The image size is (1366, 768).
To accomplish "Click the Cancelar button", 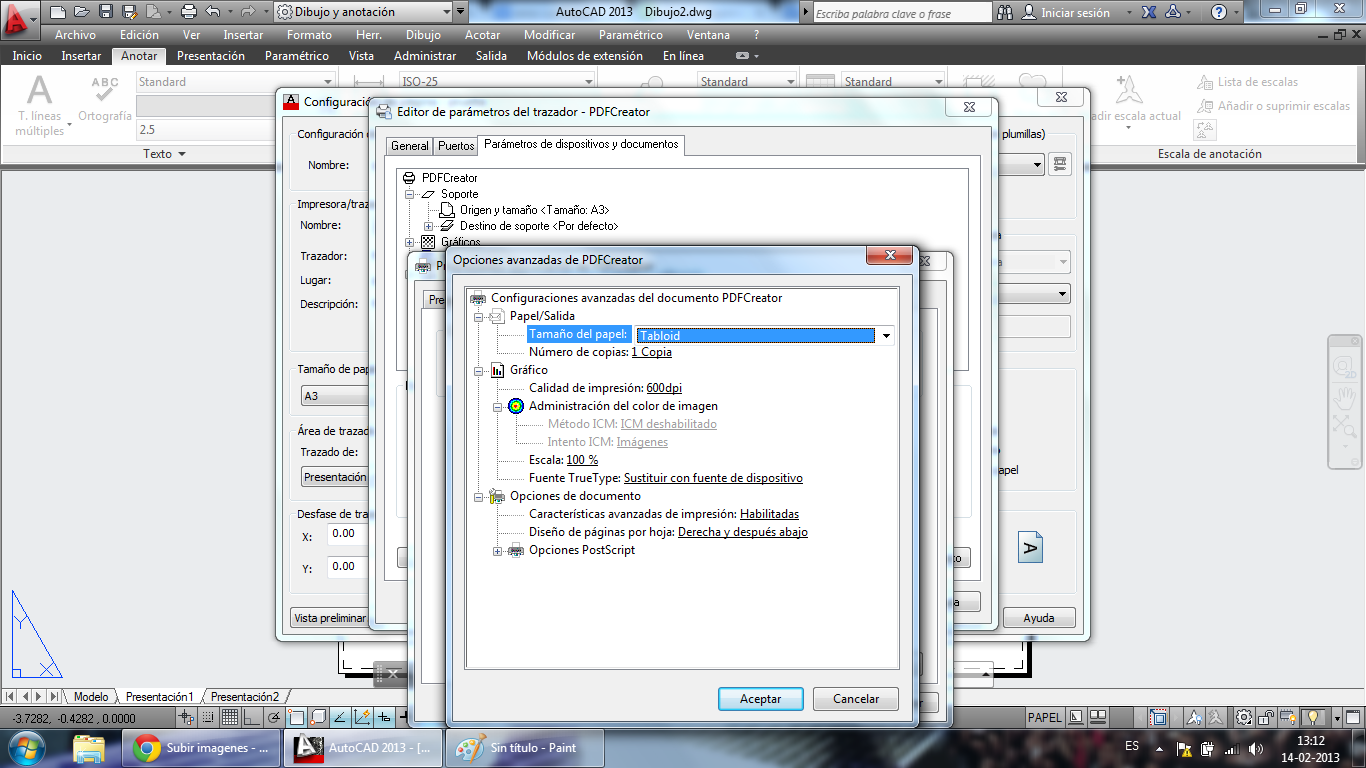I will click(856, 699).
